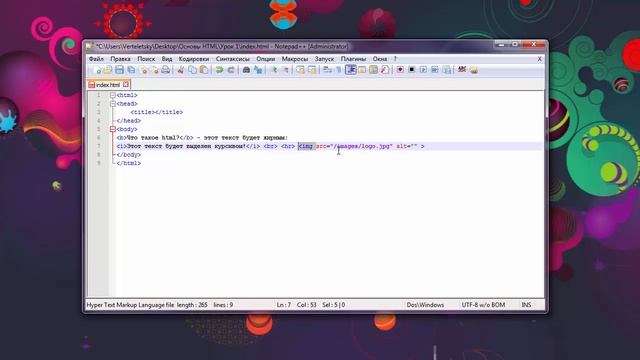Open the Окна menu
Viewport: 640px width, 360px height.
click(x=380, y=59)
